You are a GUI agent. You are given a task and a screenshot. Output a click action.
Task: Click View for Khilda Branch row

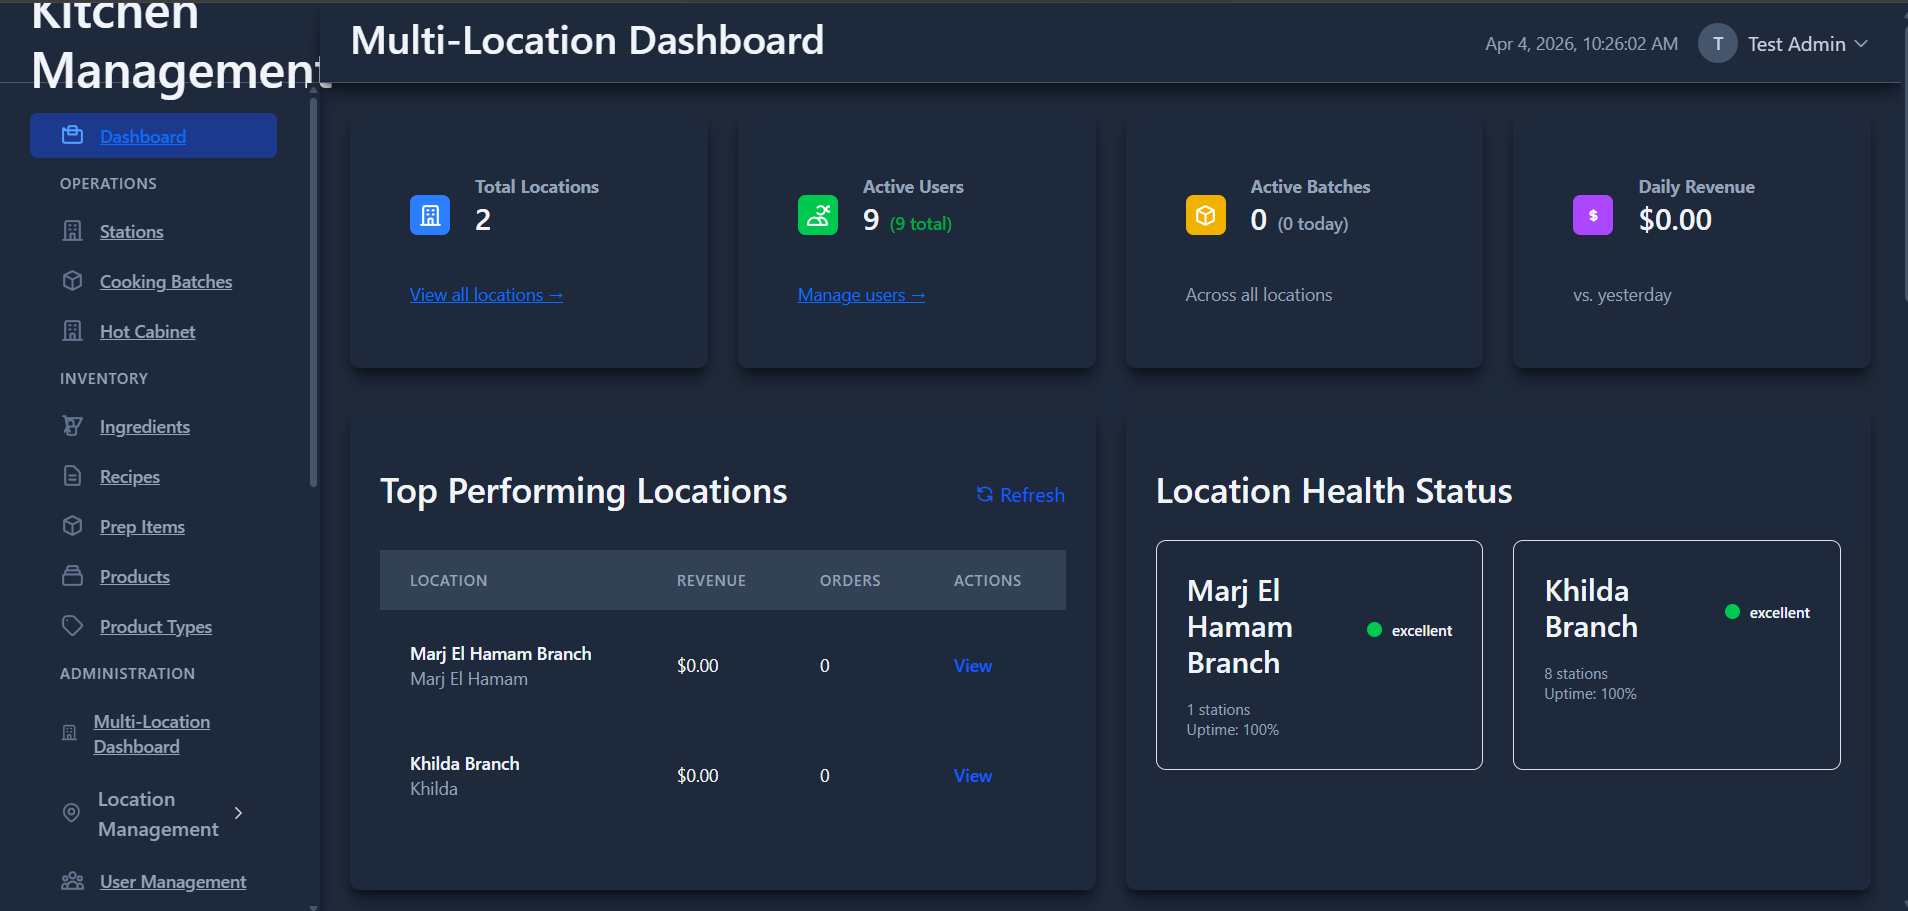972,774
